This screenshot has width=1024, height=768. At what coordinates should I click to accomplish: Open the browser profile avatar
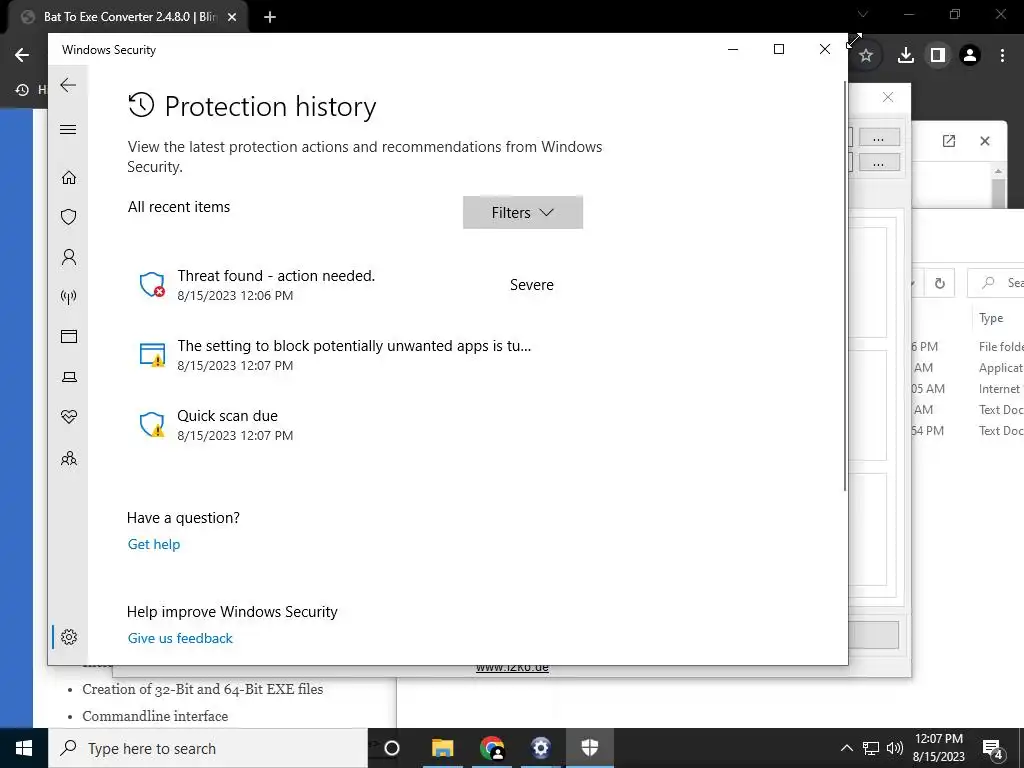tap(970, 56)
